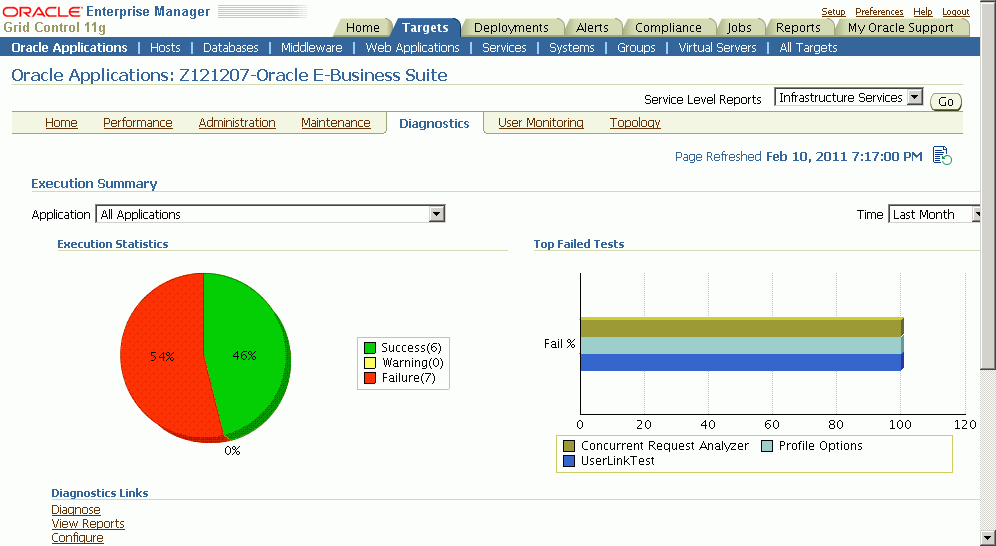Open the Configure link

tap(77, 538)
